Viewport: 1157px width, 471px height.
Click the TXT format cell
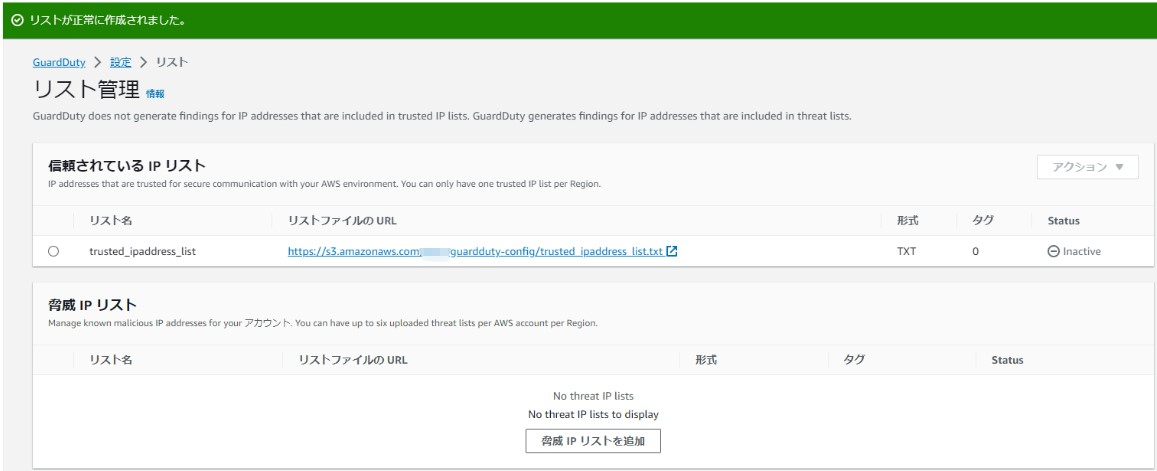(x=906, y=252)
